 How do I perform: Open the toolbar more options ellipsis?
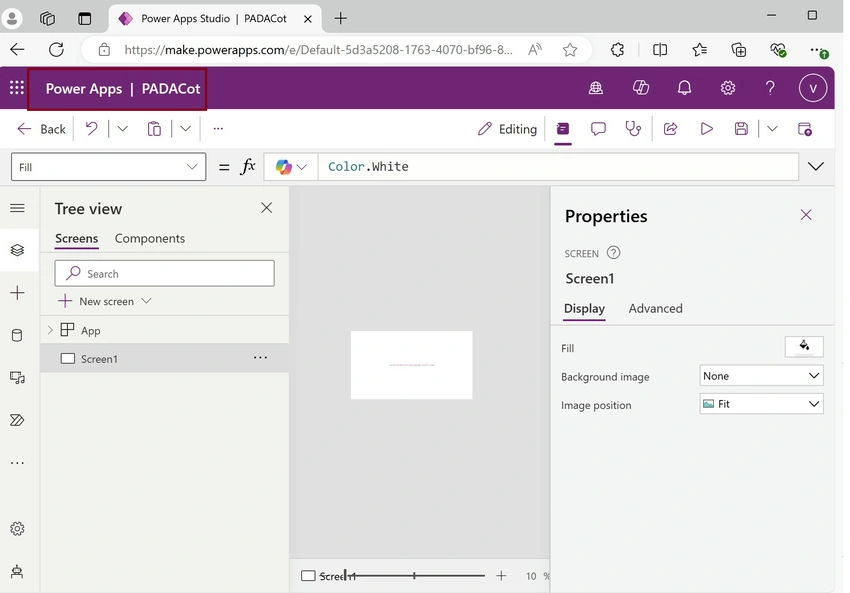[x=218, y=129]
